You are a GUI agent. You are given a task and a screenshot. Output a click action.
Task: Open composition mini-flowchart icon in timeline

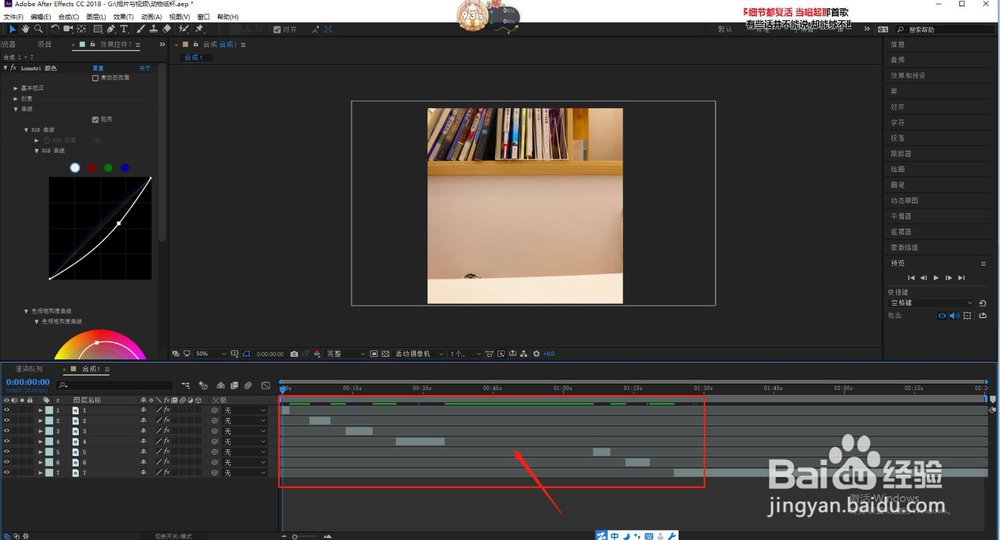186,385
